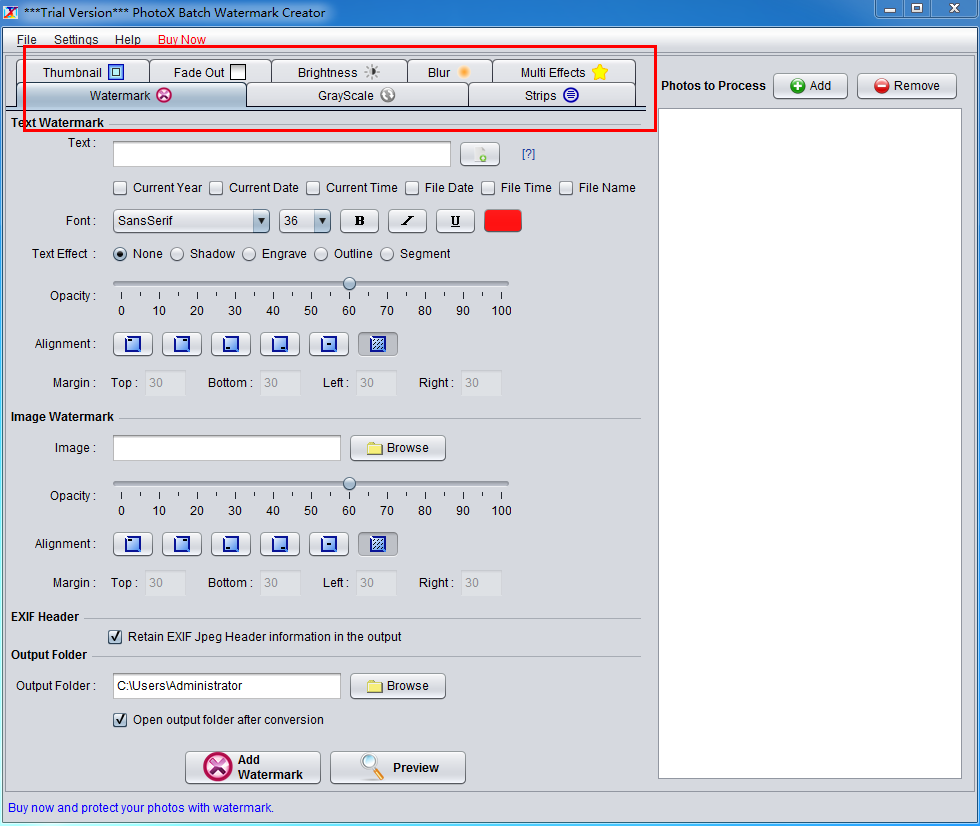This screenshot has height=826, width=980.
Task: Remove photos with the red minus button
Action: [x=907, y=86]
